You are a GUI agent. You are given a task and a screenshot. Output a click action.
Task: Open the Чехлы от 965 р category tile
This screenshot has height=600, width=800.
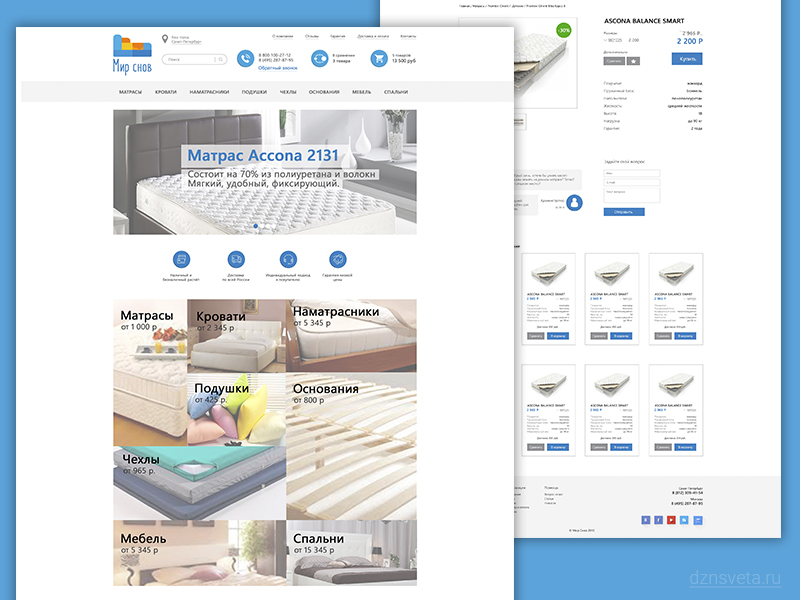point(199,483)
